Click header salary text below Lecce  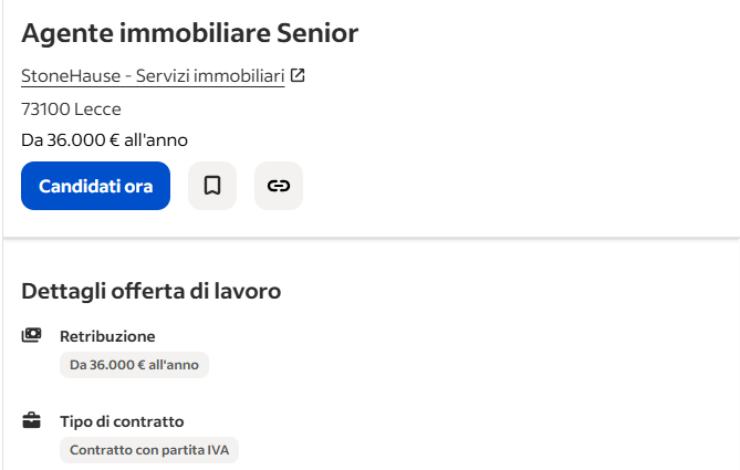(104, 140)
